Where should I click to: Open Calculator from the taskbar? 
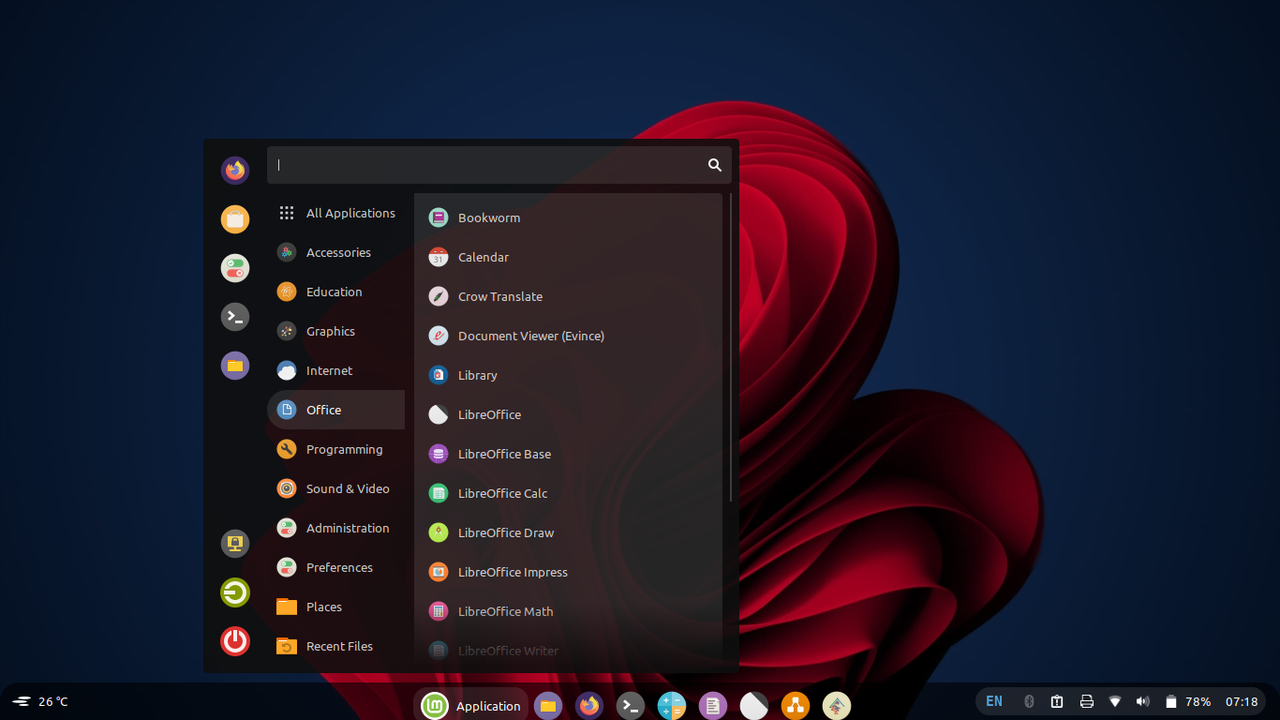672,706
